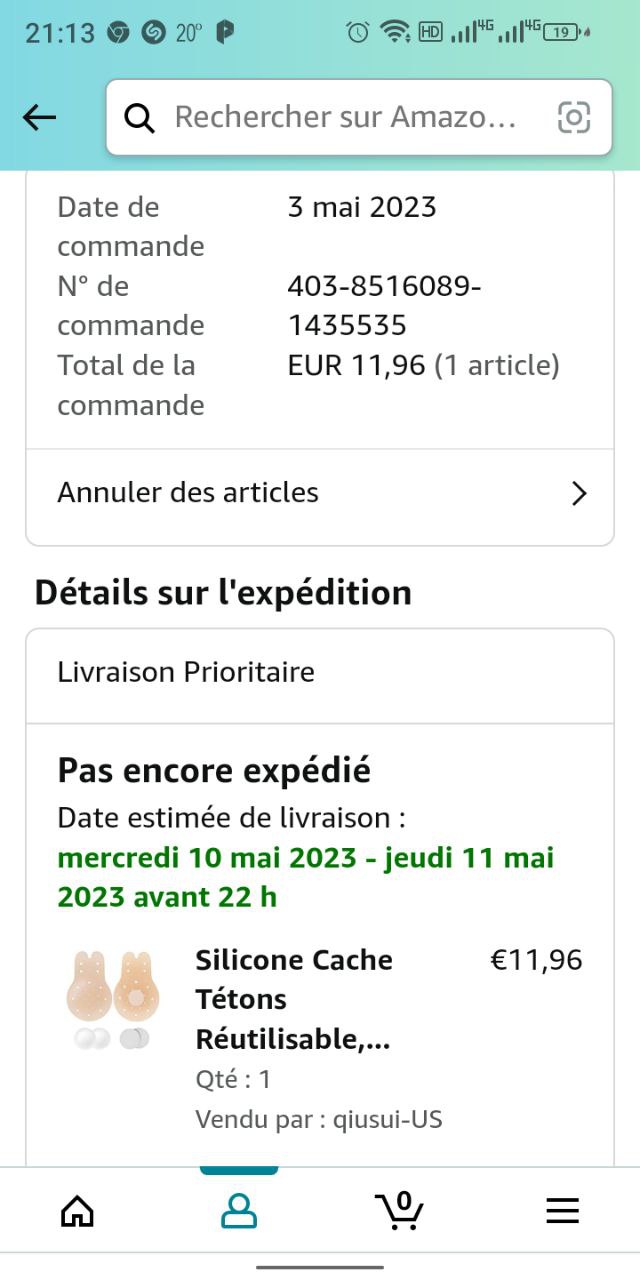
Task: Tap the back arrow icon
Action: [x=40, y=118]
